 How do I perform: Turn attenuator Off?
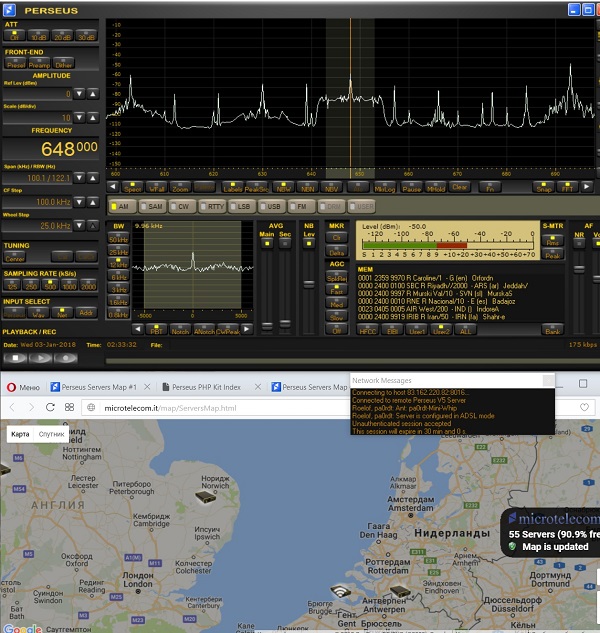[15, 36]
